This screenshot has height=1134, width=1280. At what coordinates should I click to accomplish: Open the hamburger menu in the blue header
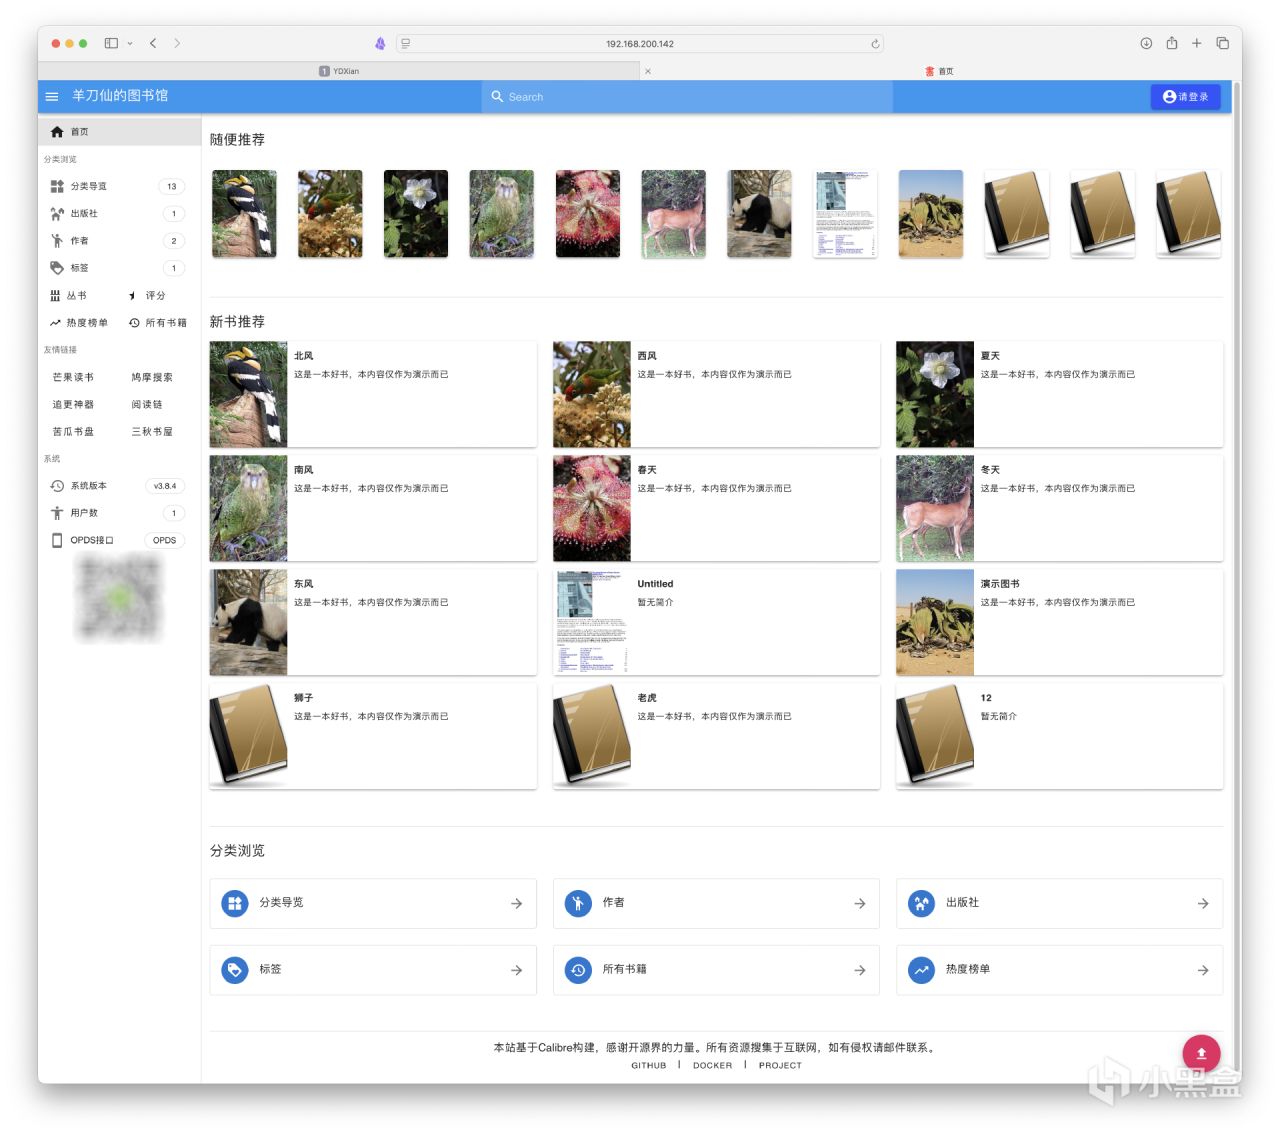(x=52, y=97)
